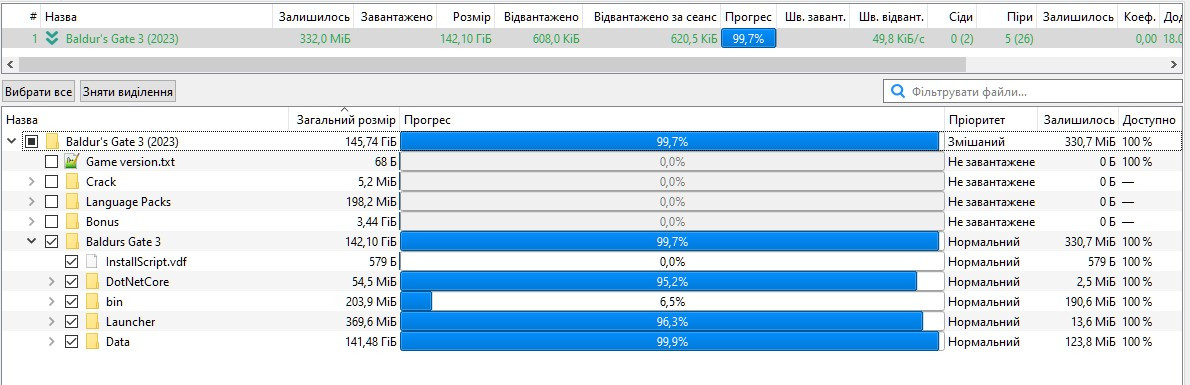The width and height of the screenshot is (1190, 385).
Task: Click the Зняти виділення button
Action: [x=128, y=92]
